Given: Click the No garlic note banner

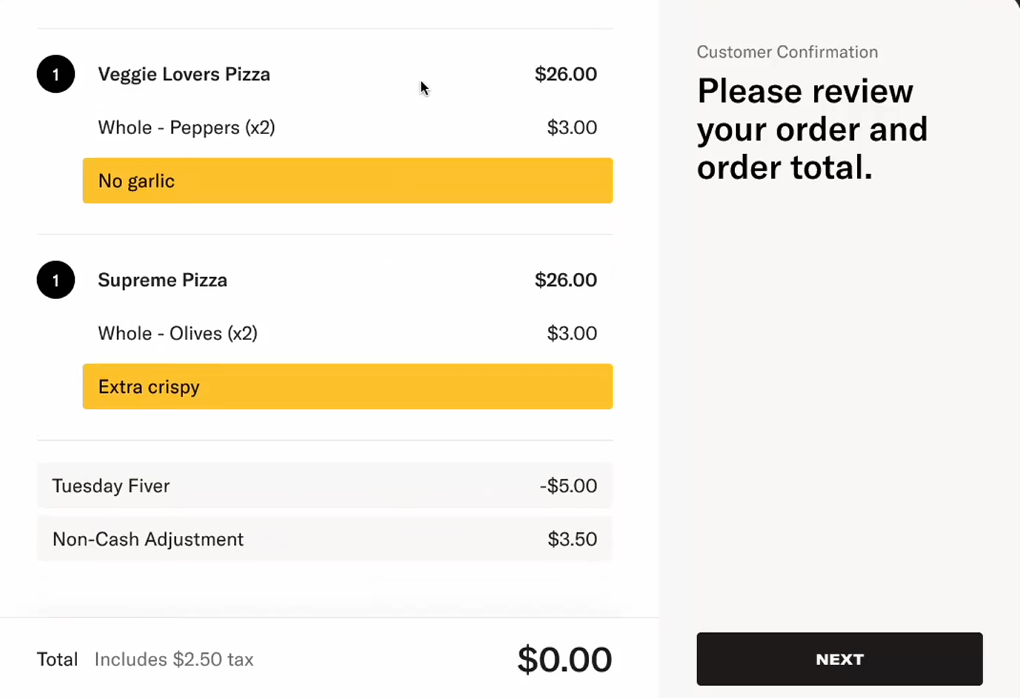Looking at the screenshot, I should click(x=347, y=181).
